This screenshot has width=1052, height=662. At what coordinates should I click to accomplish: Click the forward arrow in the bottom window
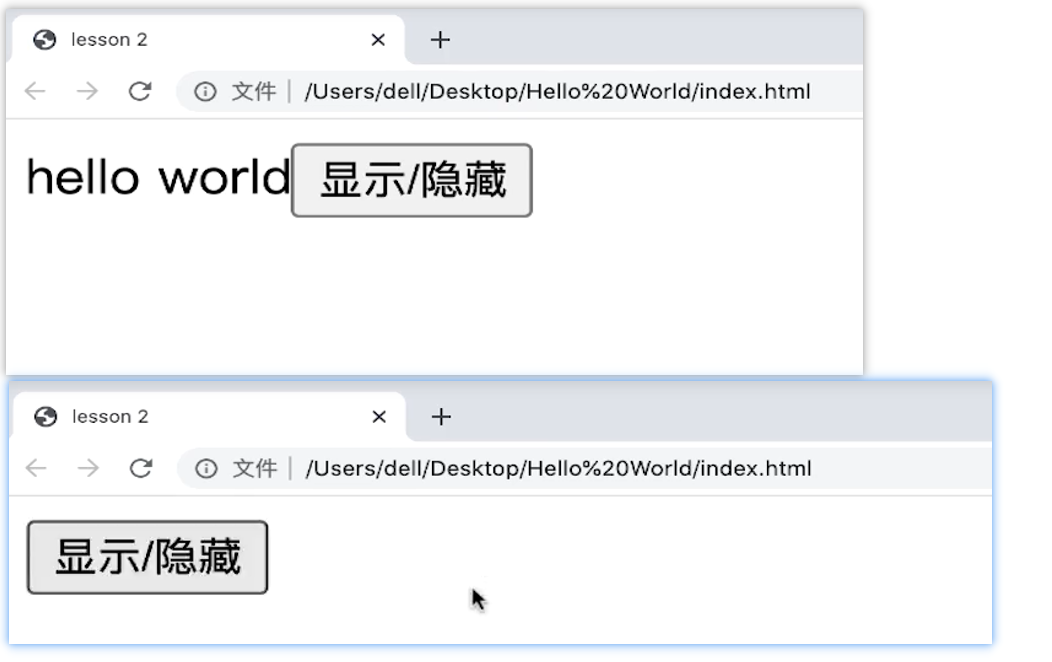tap(87, 468)
